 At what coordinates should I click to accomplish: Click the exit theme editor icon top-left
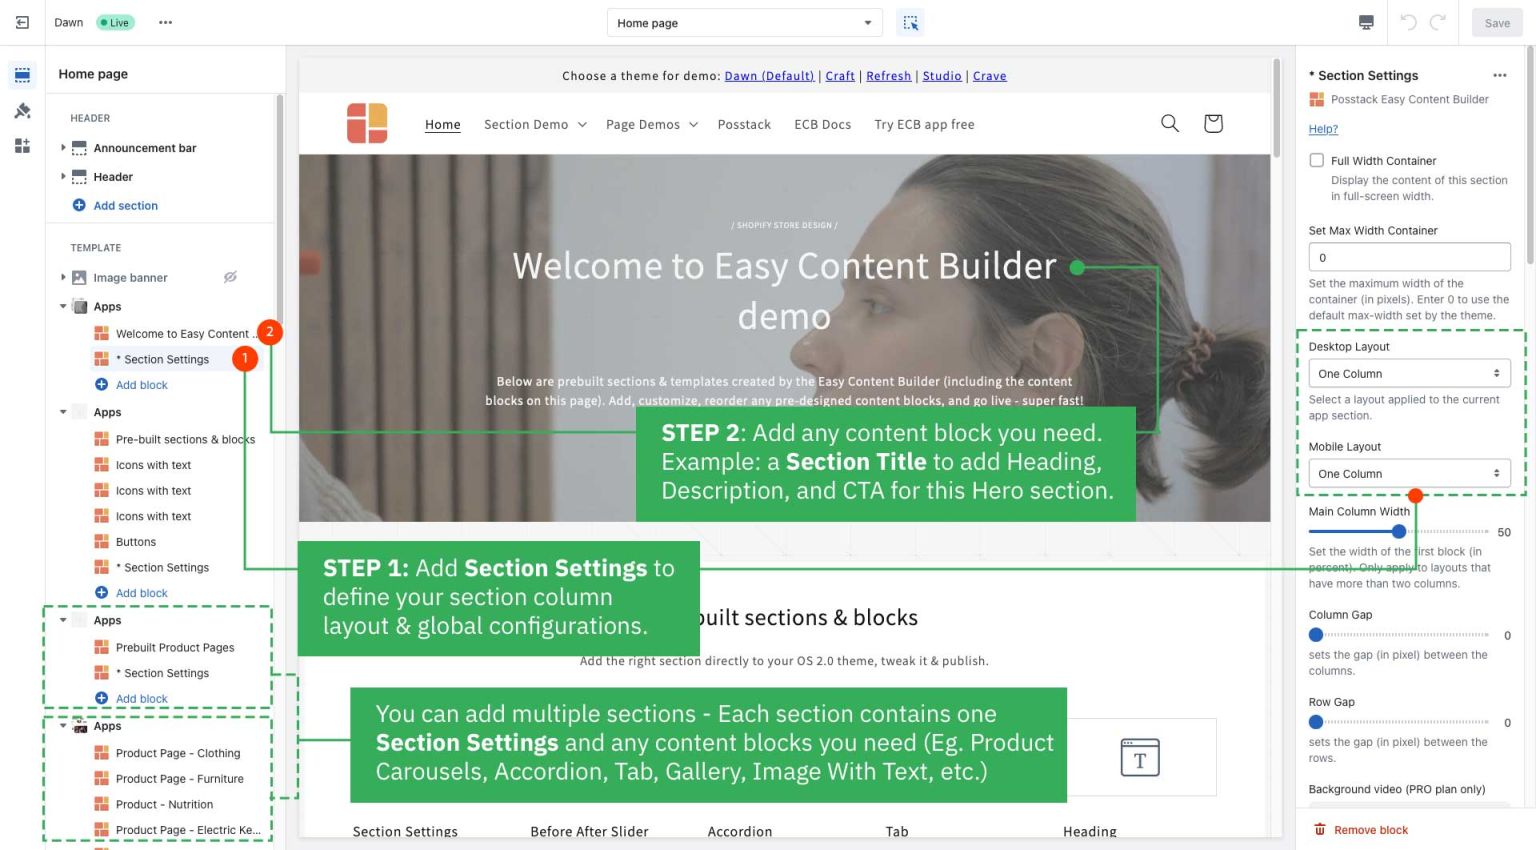(x=22, y=22)
